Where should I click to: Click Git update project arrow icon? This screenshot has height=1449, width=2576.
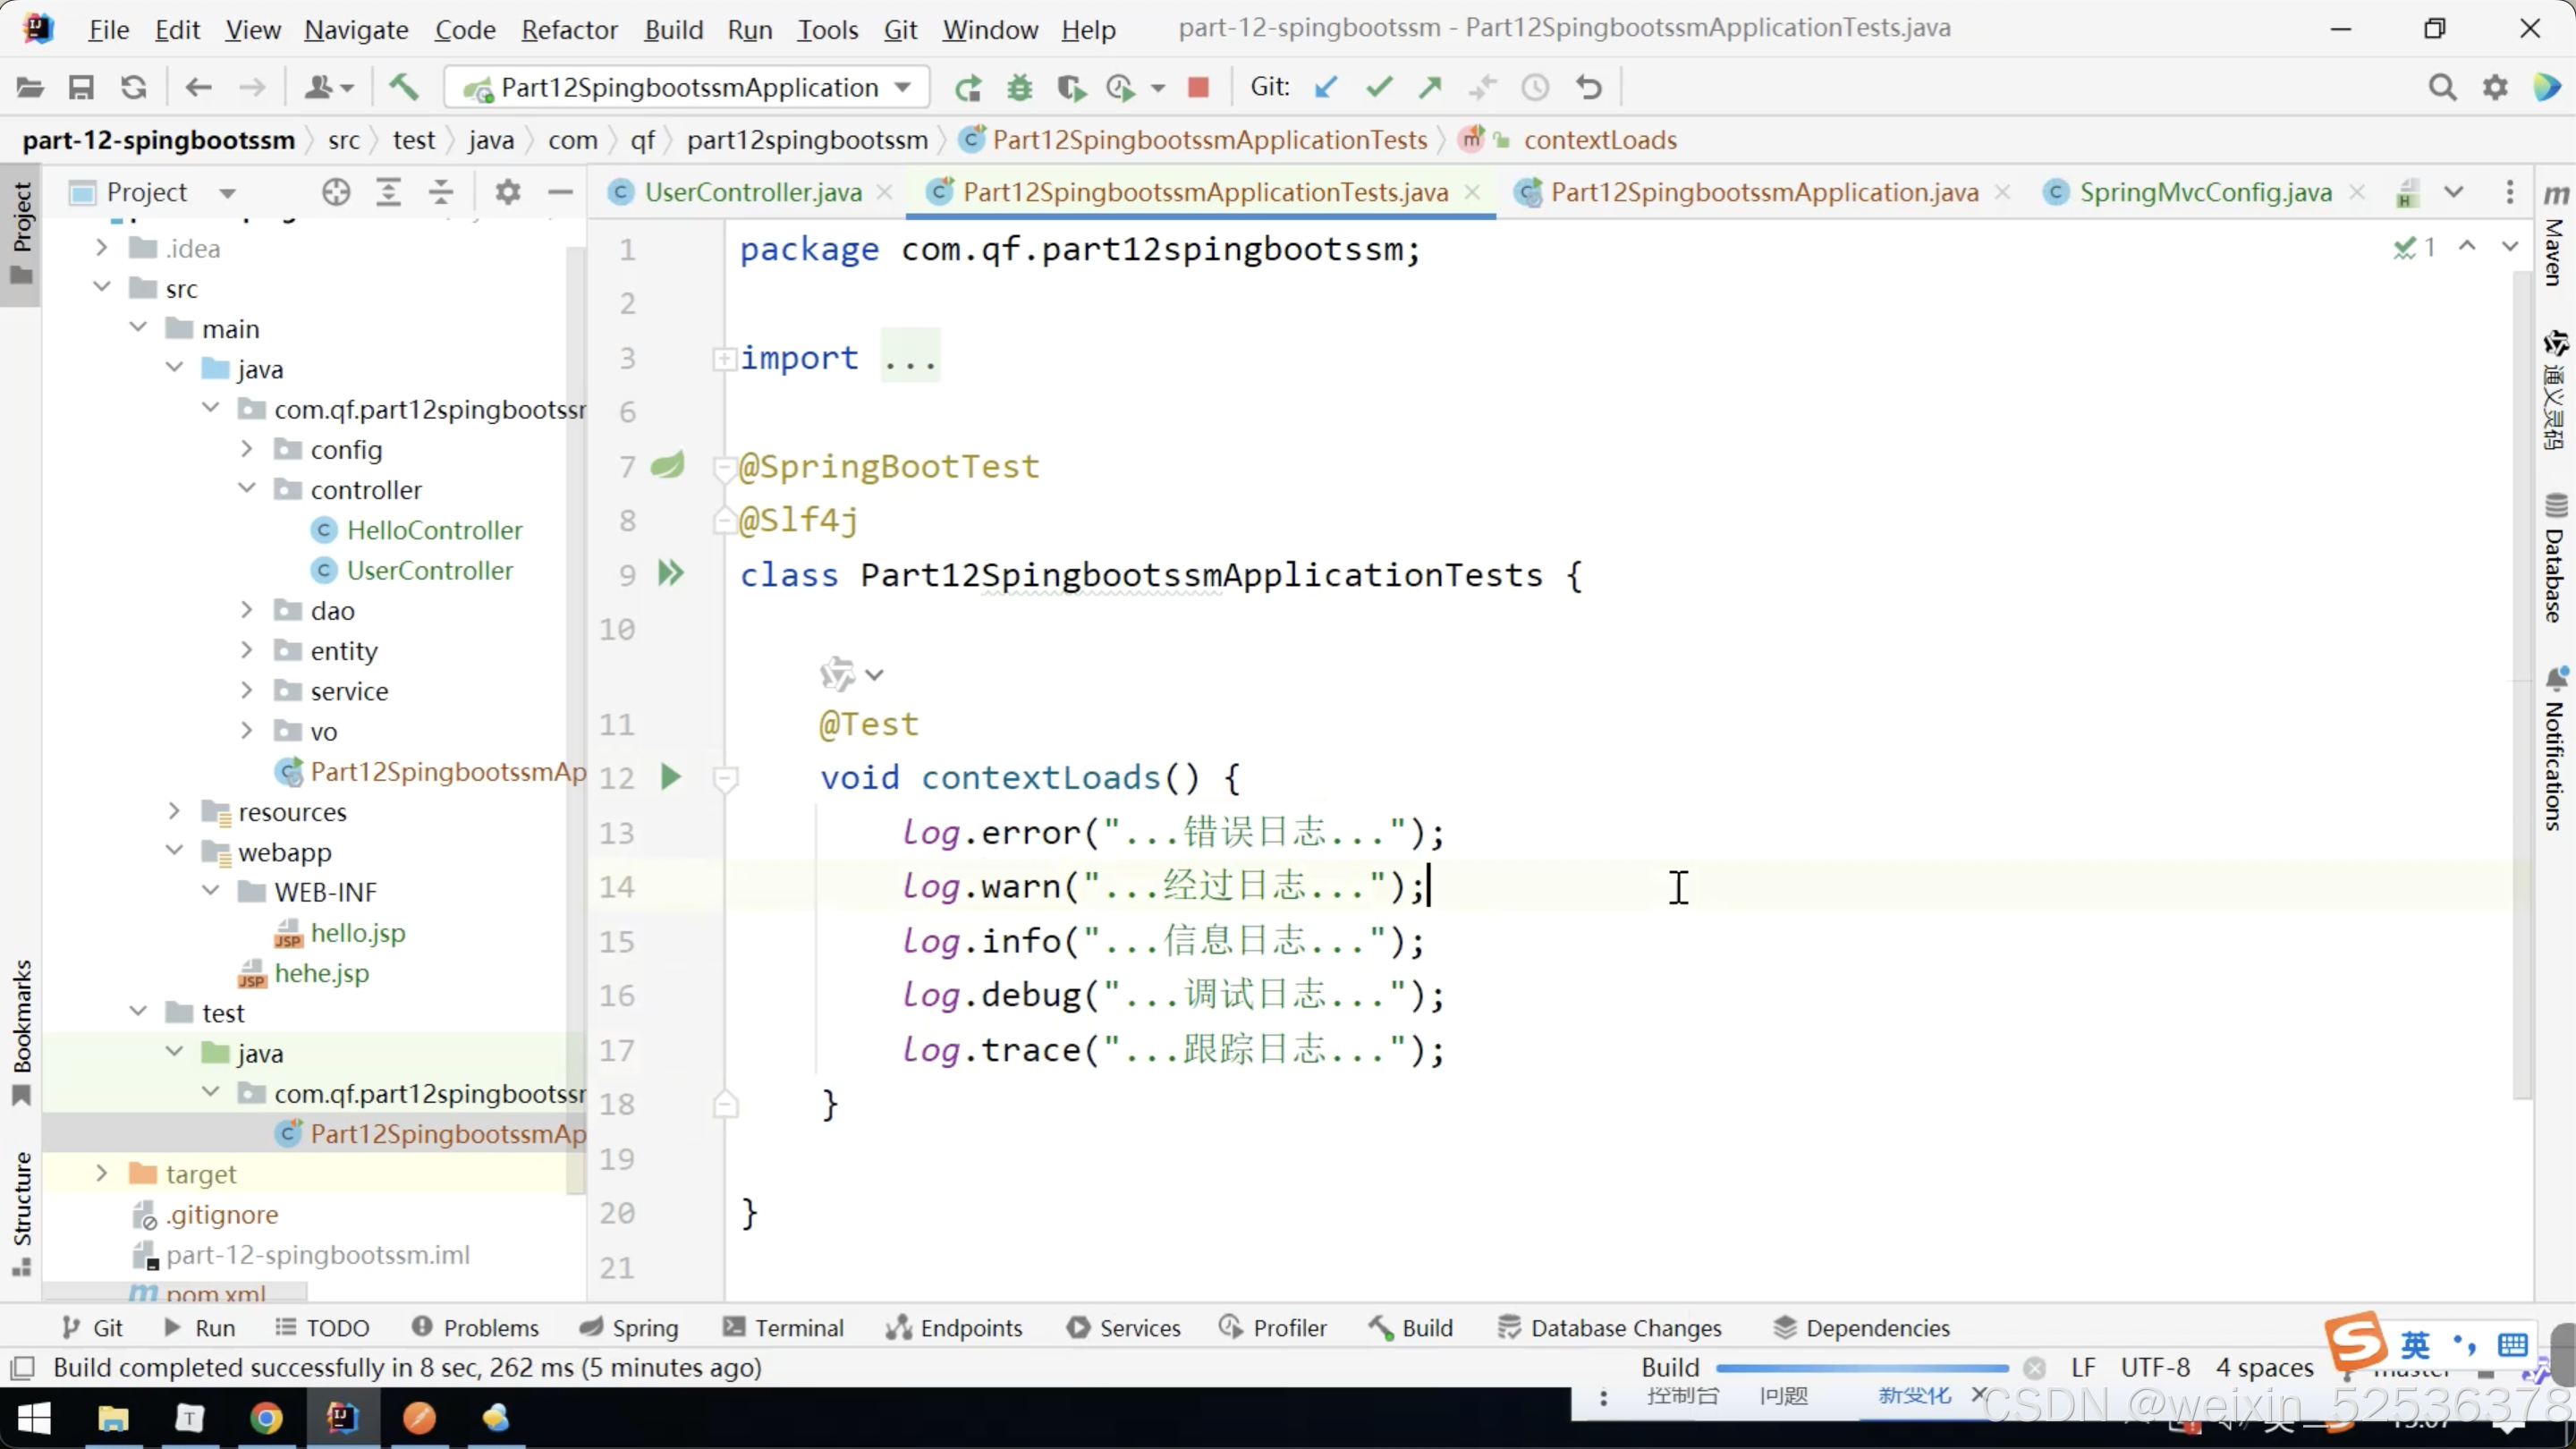coord(1326,88)
